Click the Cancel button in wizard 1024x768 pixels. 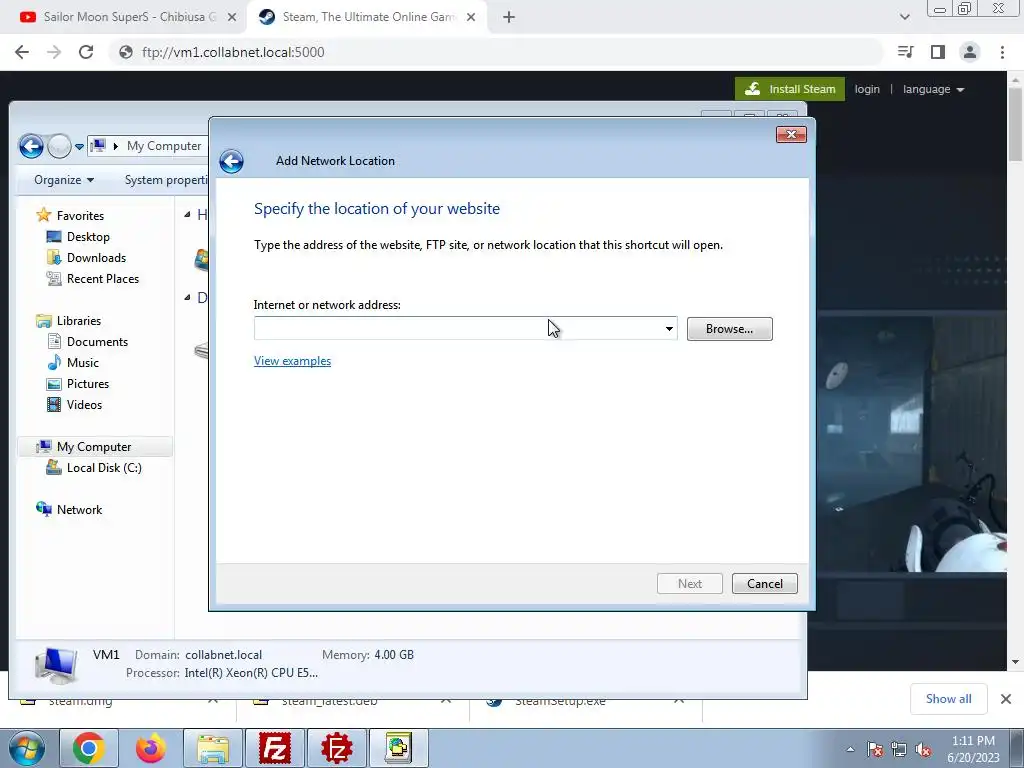coord(765,584)
